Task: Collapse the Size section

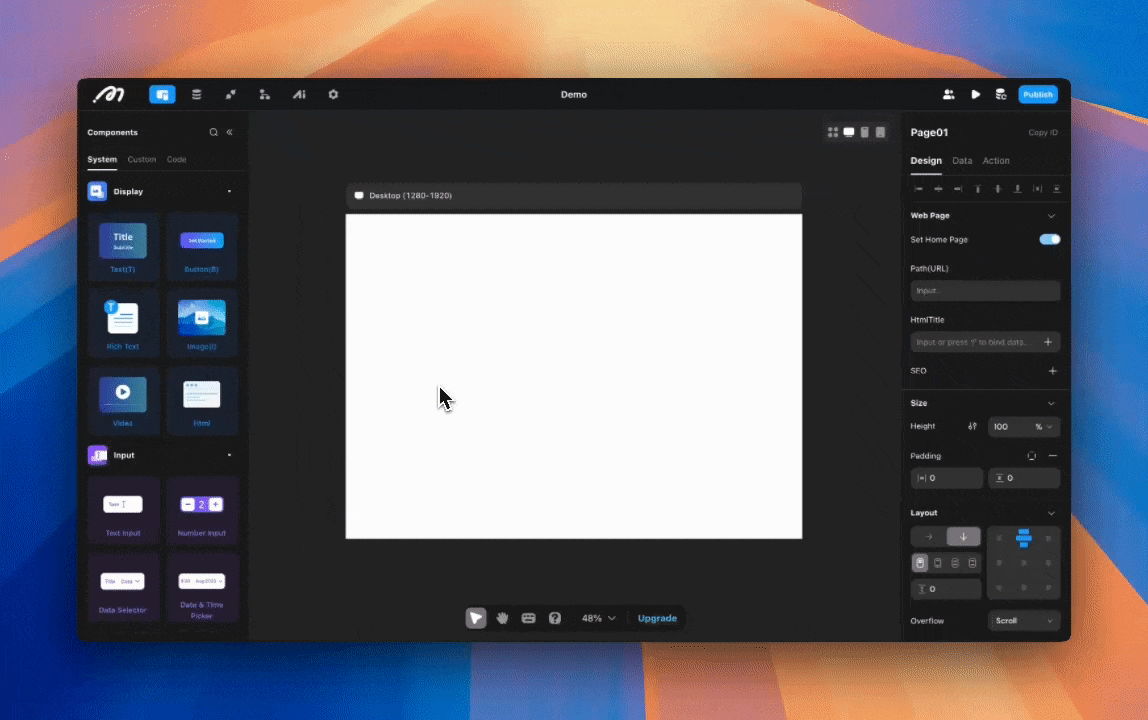Action: pyautogui.click(x=1051, y=404)
